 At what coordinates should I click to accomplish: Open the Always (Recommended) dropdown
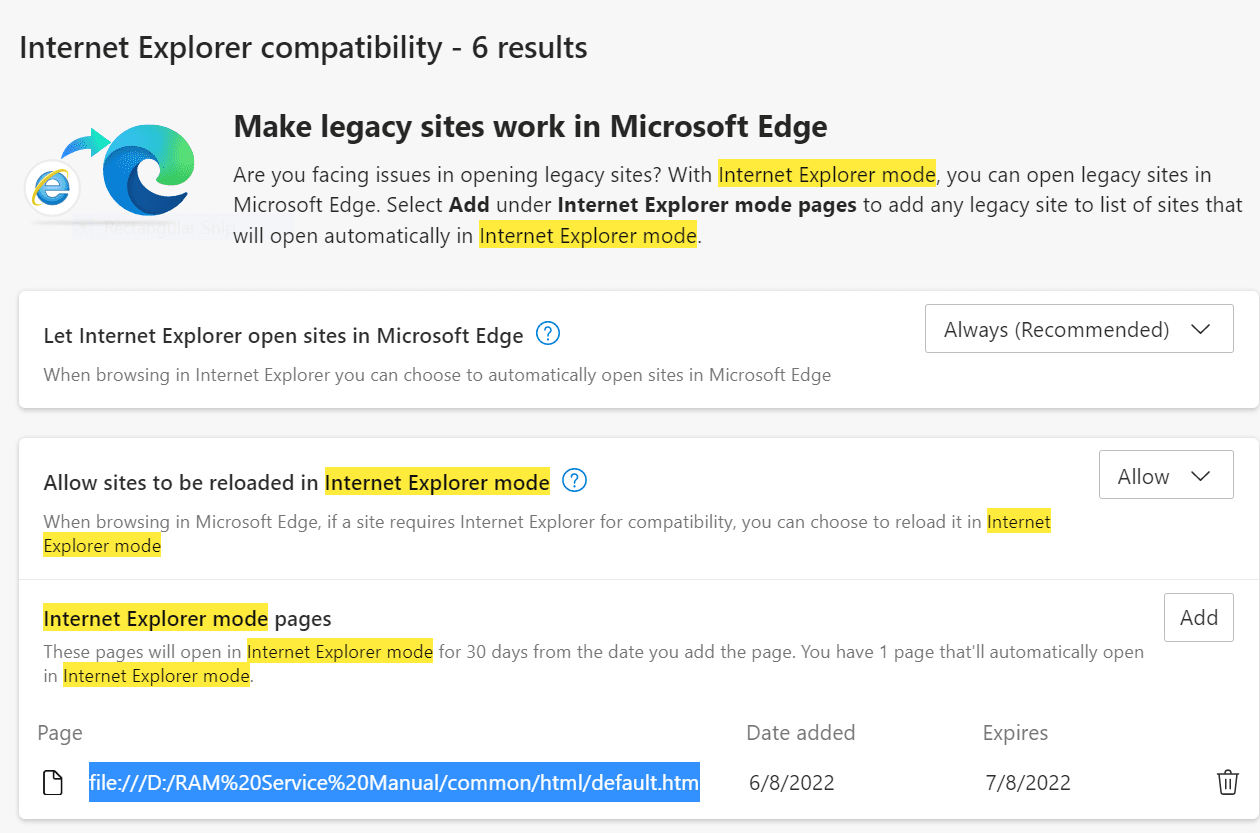pos(1079,329)
